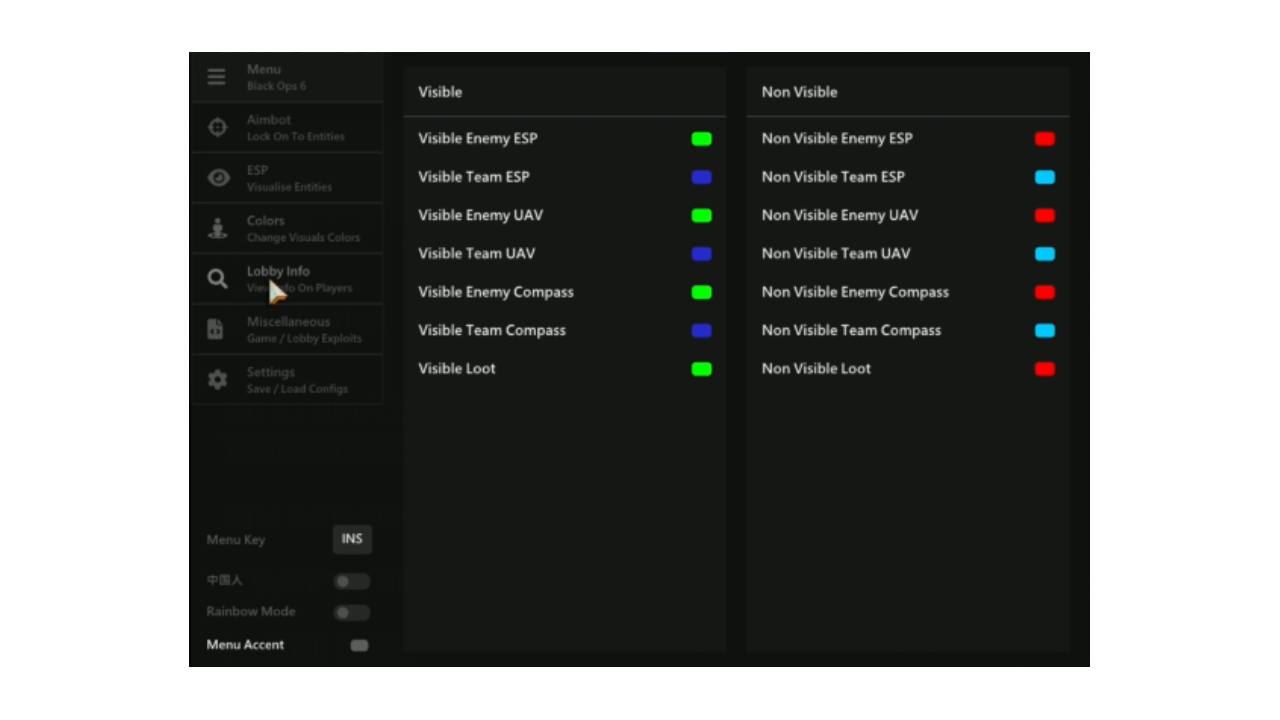
Task: Open Settings via the gear icon
Action: point(217,380)
